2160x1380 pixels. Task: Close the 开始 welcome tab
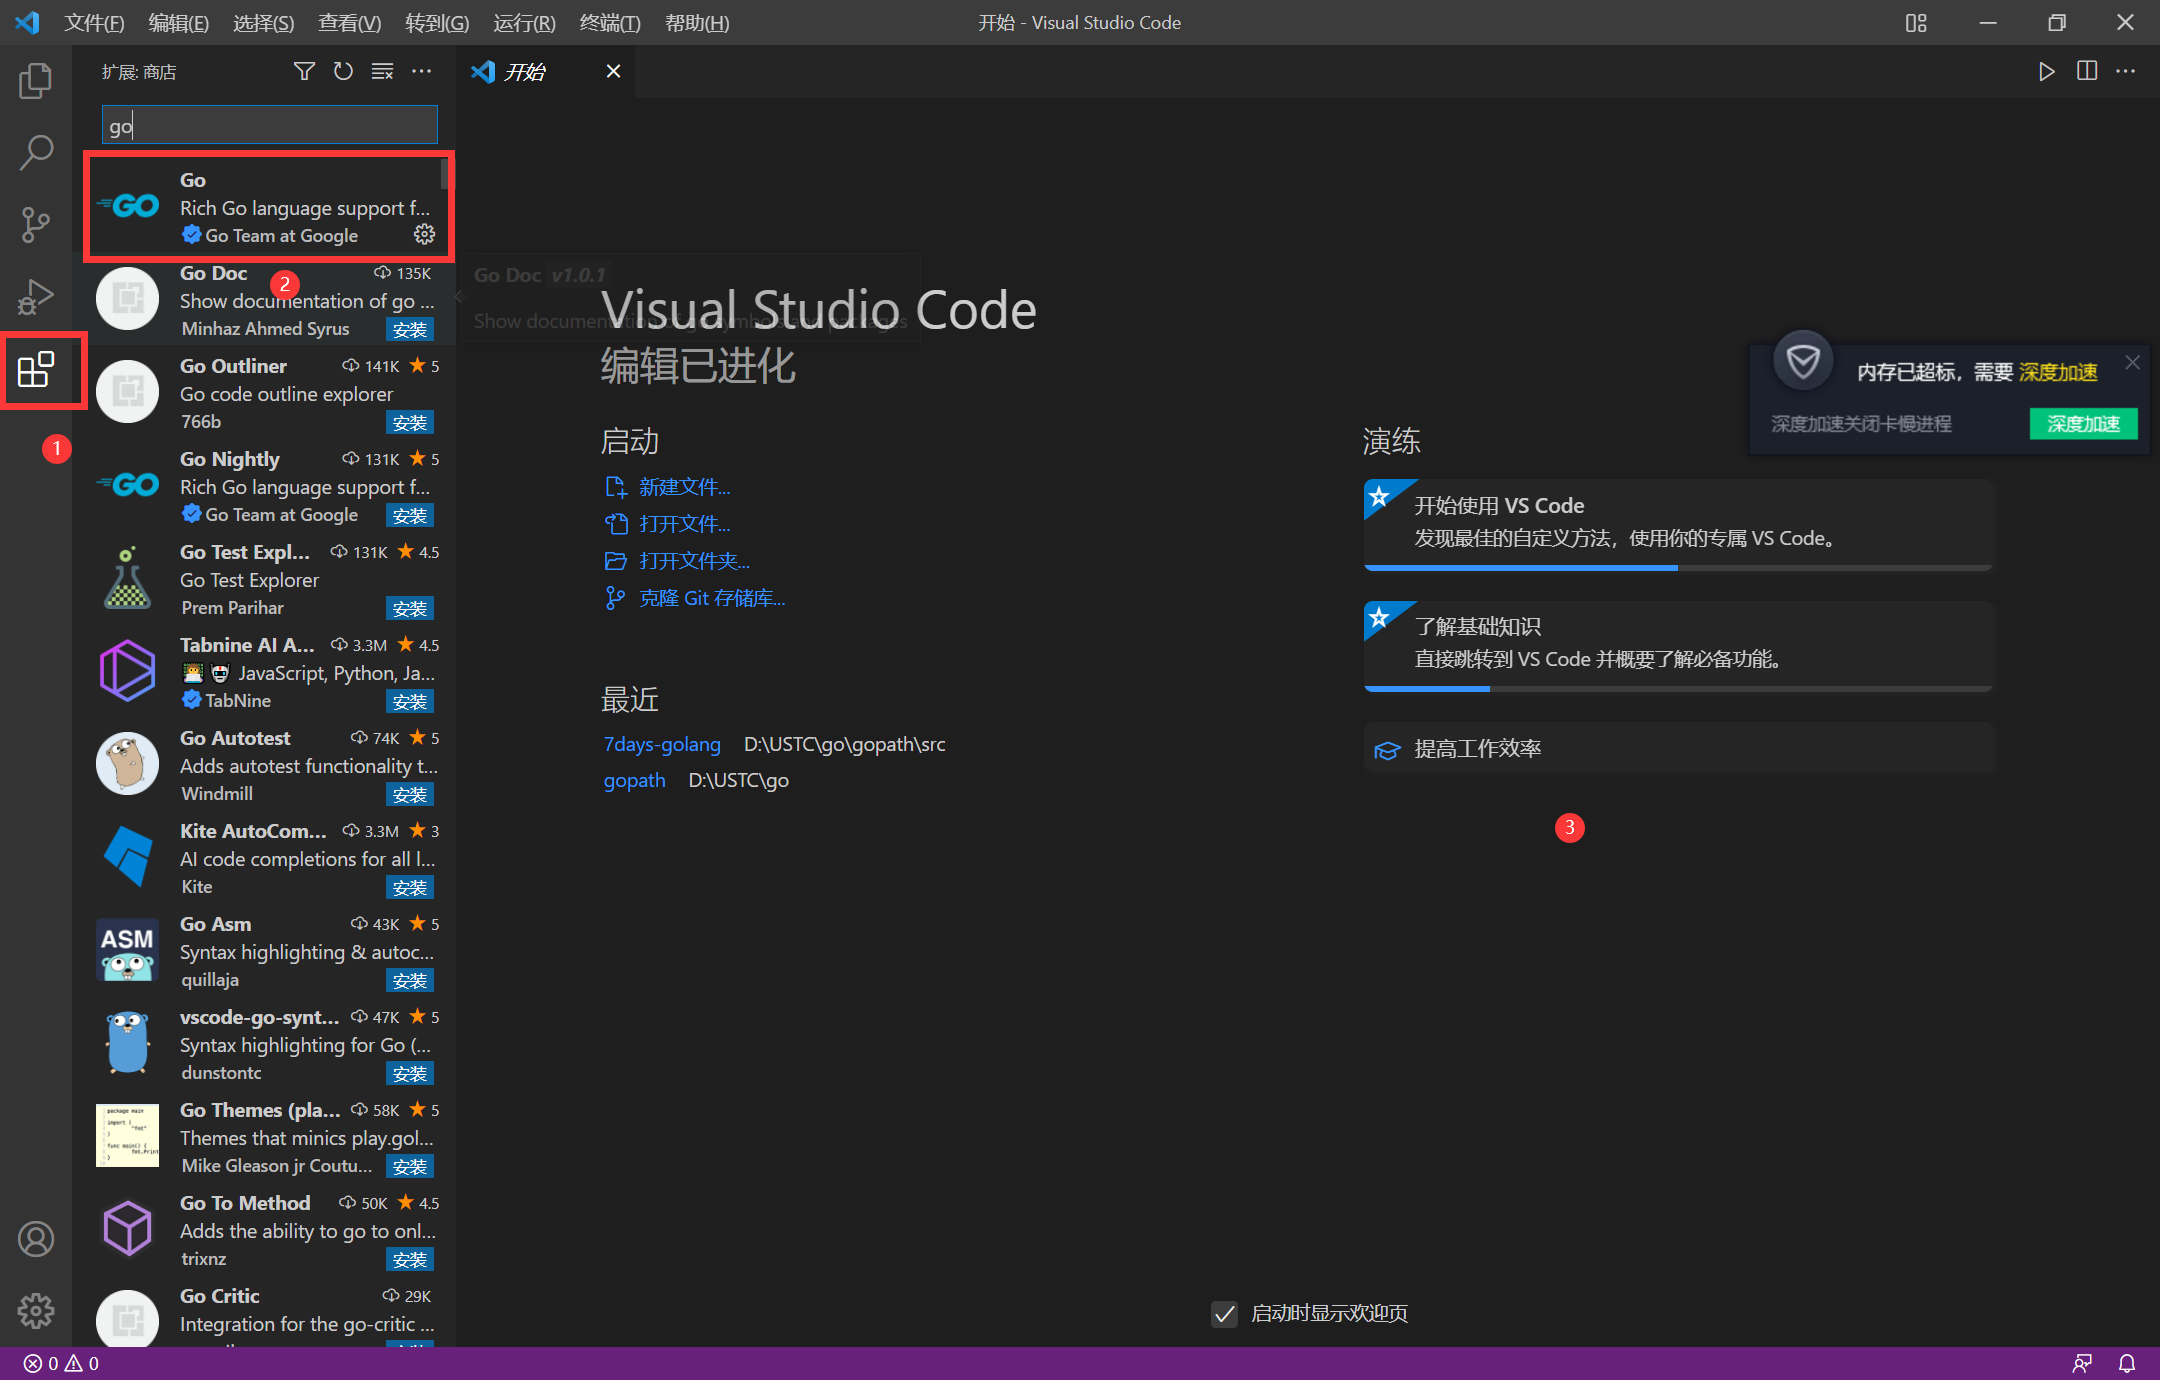[x=614, y=71]
